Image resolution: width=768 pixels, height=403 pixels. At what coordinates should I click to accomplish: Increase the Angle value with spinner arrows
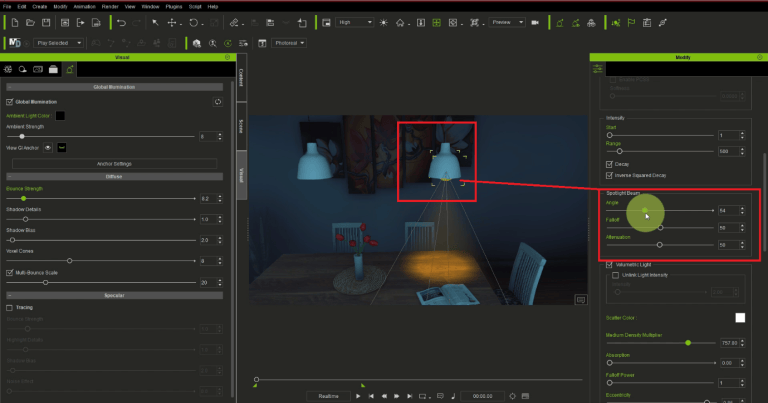pos(742,208)
